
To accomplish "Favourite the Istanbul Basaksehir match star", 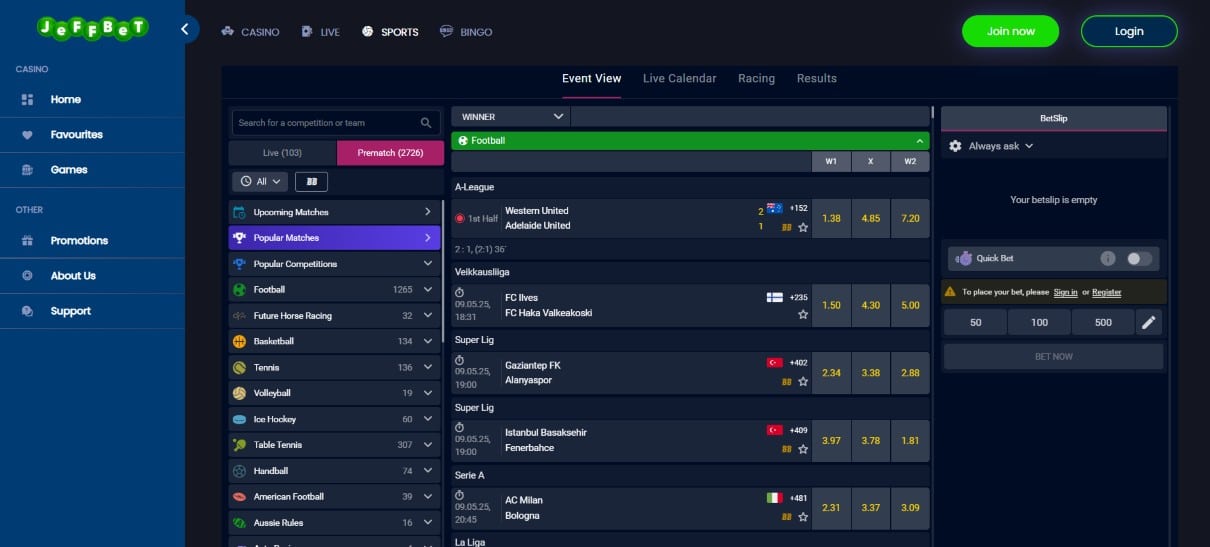I will [x=802, y=449].
